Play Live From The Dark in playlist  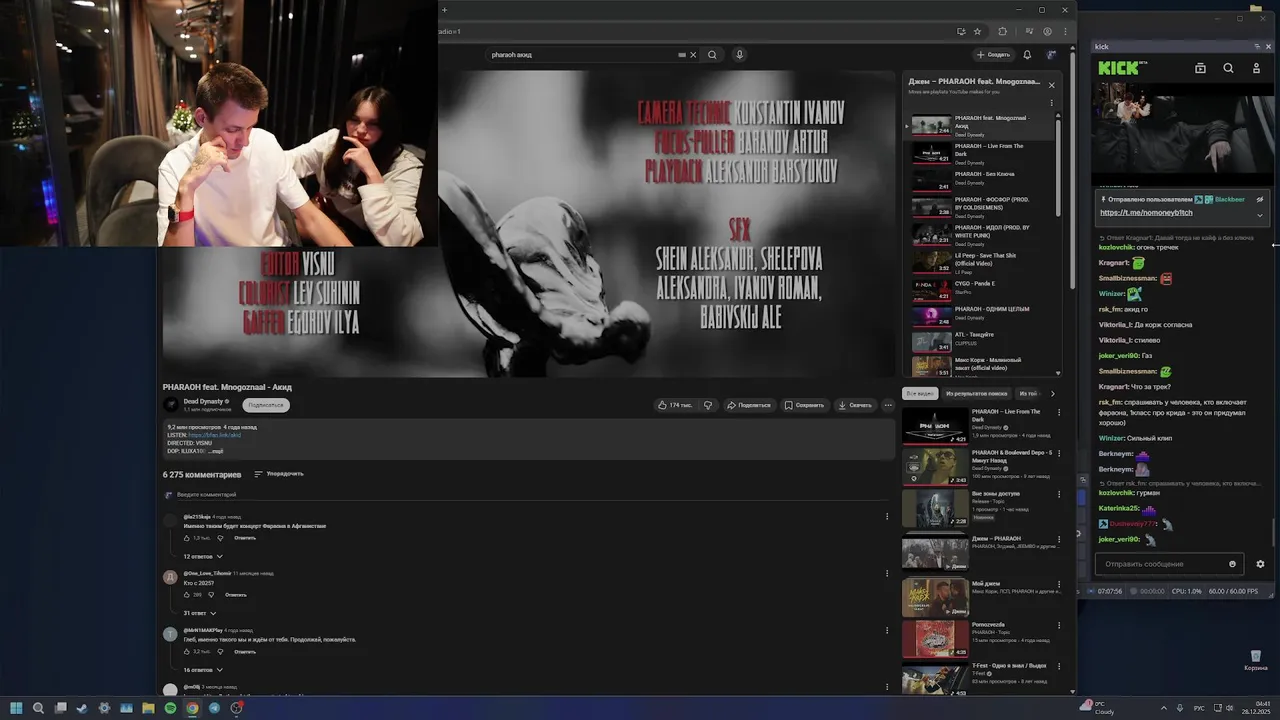tap(980, 153)
